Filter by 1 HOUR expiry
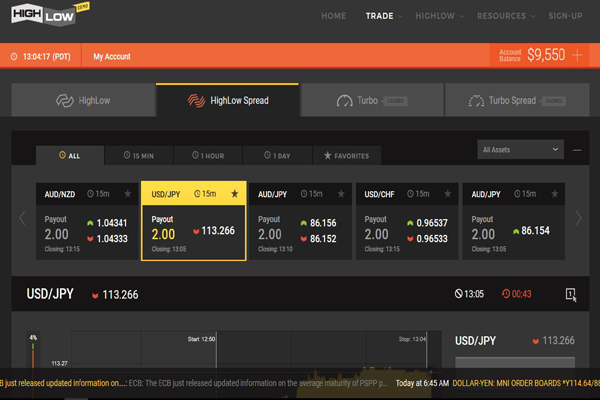The width and height of the screenshot is (600, 400). tap(208, 155)
